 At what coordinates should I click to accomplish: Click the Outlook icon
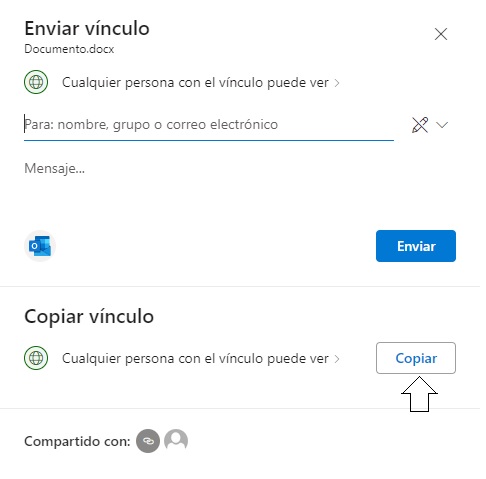[x=40, y=246]
